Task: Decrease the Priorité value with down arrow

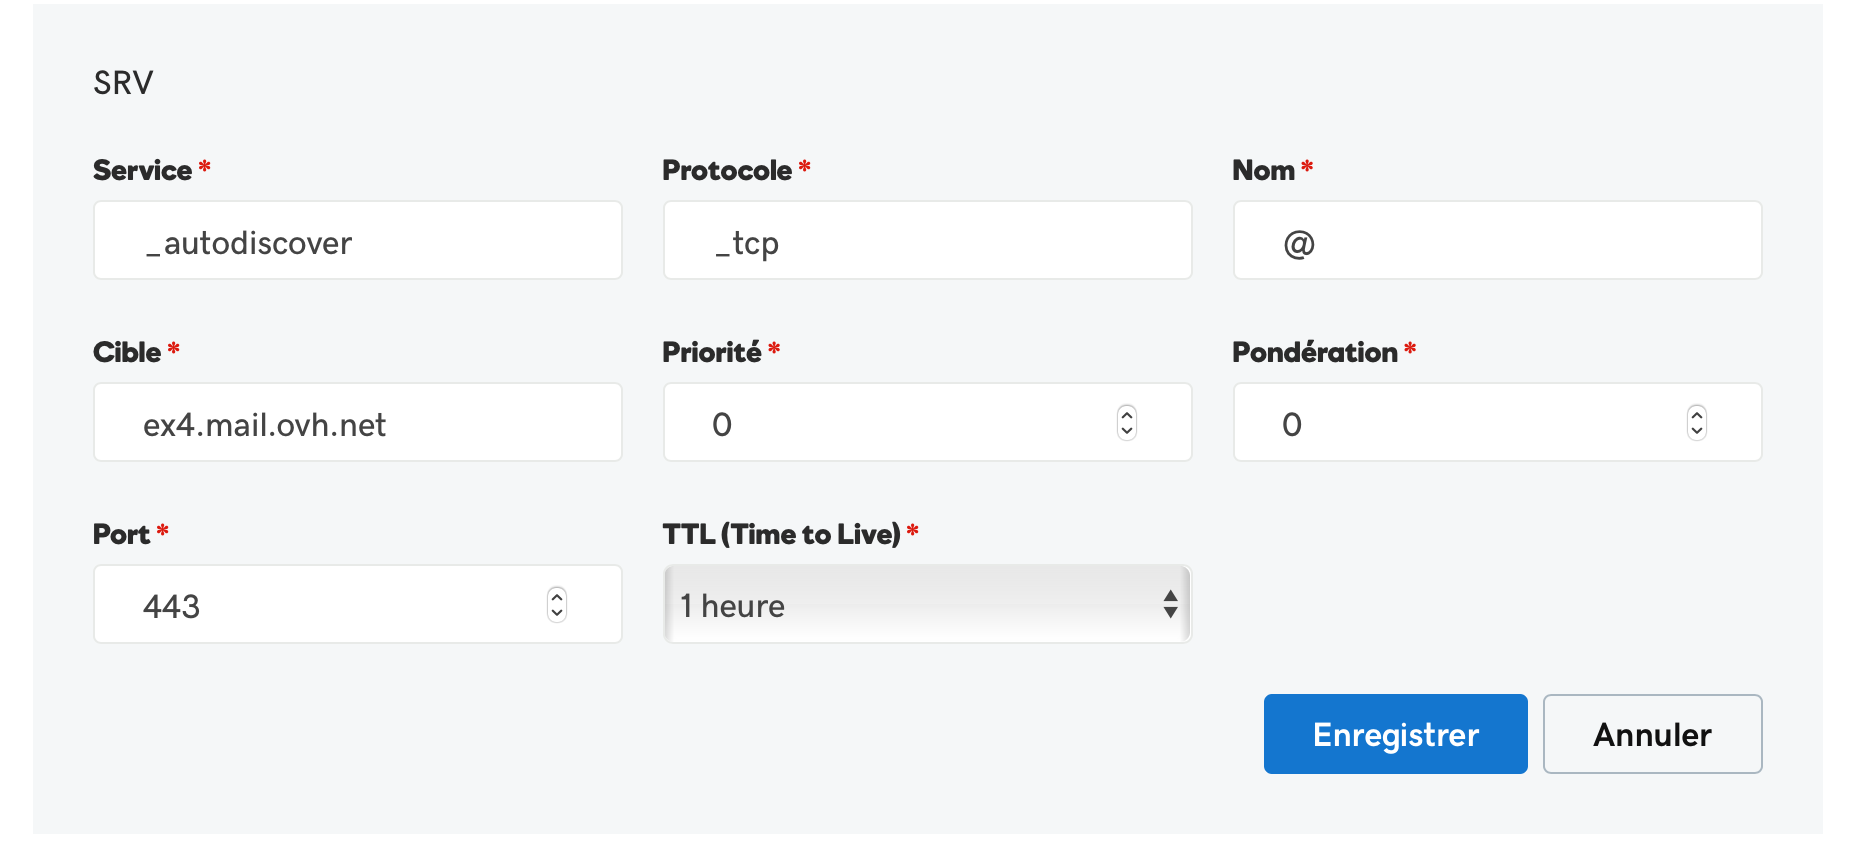Action: click(1127, 431)
